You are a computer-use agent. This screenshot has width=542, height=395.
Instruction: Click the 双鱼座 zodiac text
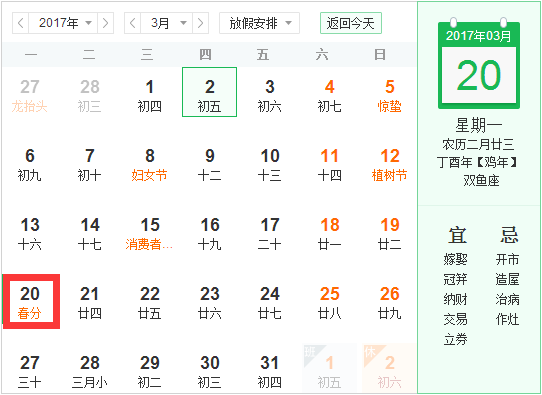[x=481, y=180]
